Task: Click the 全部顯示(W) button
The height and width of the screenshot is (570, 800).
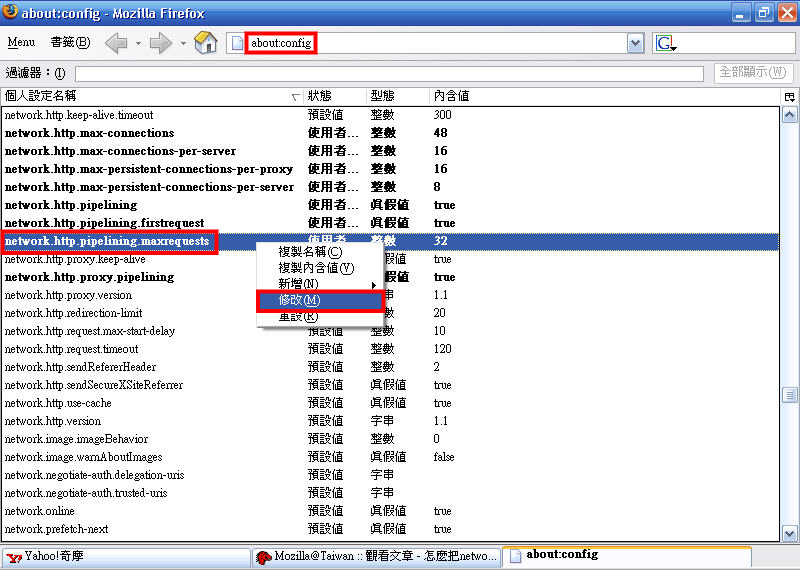Action: pyautogui.click(x=753, y=72)
